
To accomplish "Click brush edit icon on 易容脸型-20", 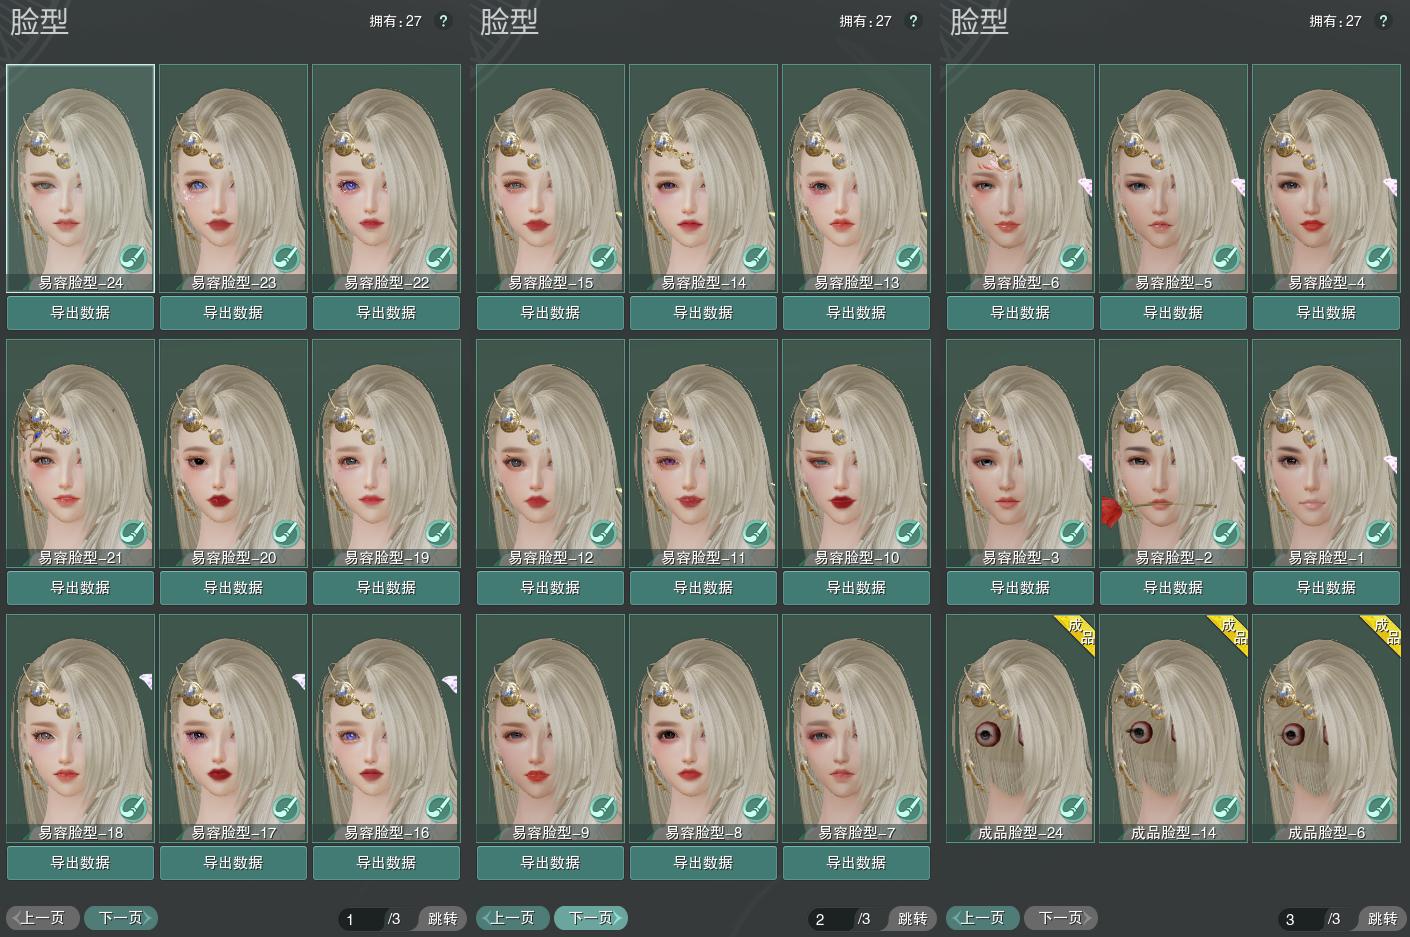I will point(286,534).
